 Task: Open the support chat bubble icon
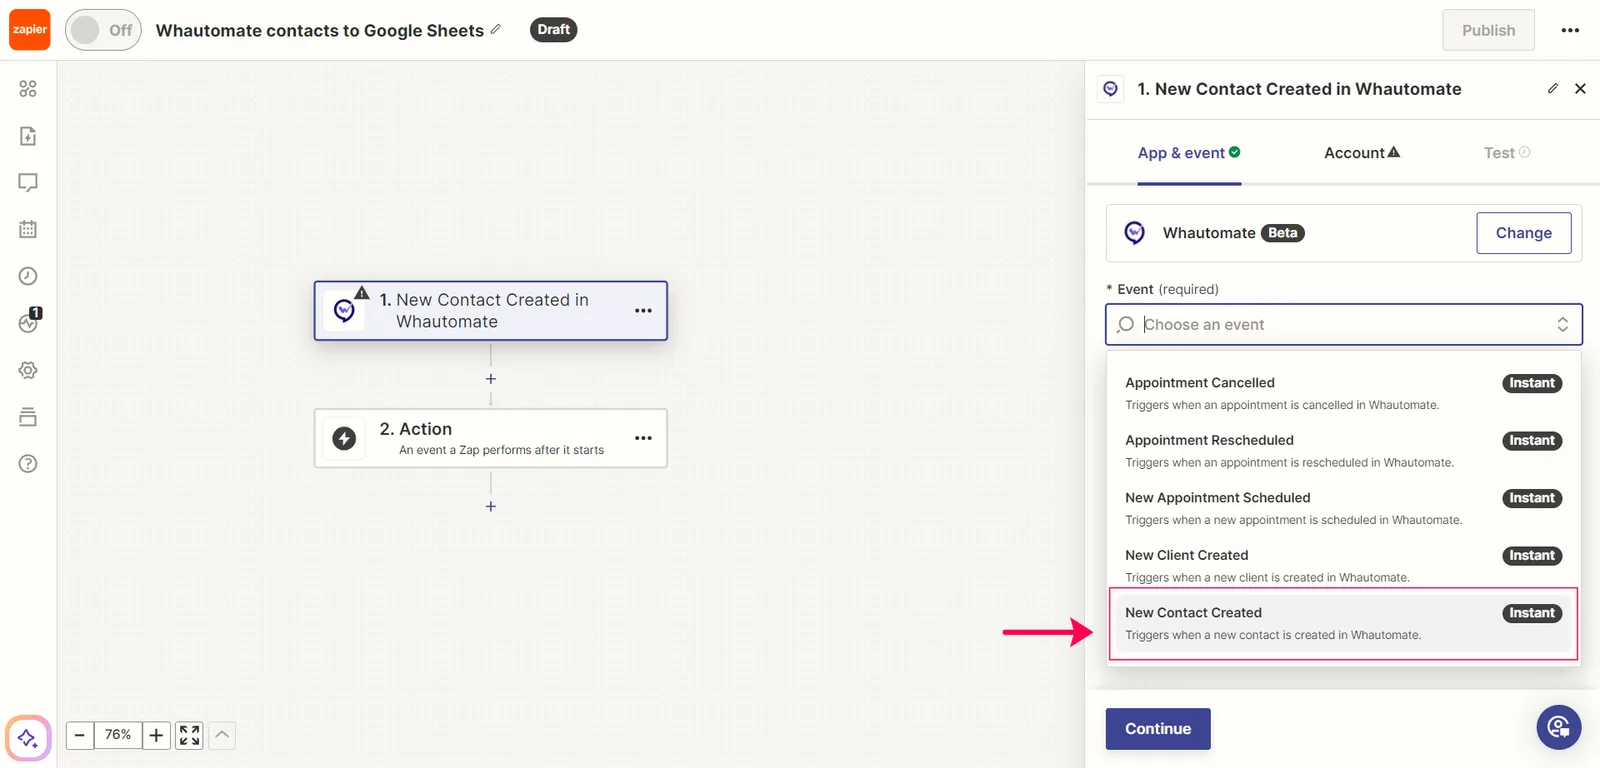pos(1559,727)
